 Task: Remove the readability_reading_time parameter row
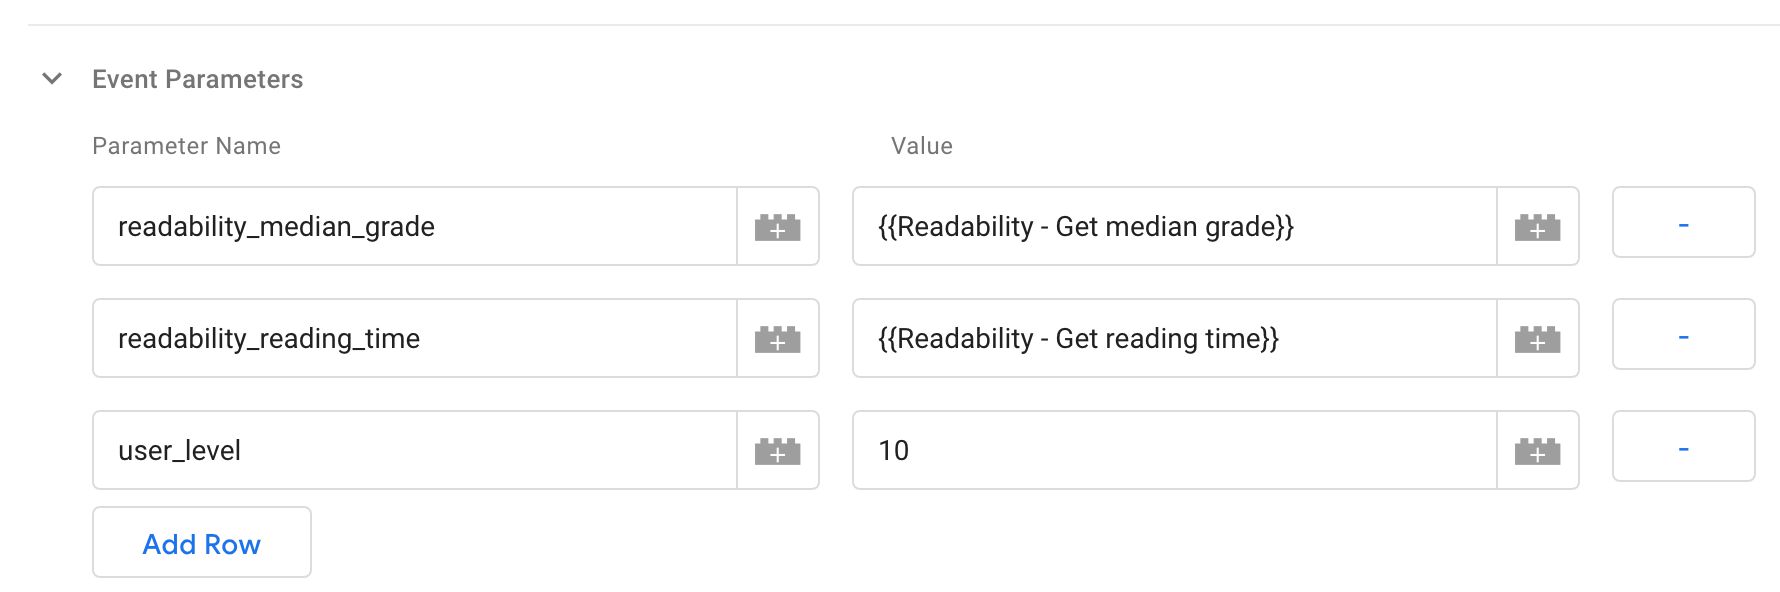click(1684, 334)
